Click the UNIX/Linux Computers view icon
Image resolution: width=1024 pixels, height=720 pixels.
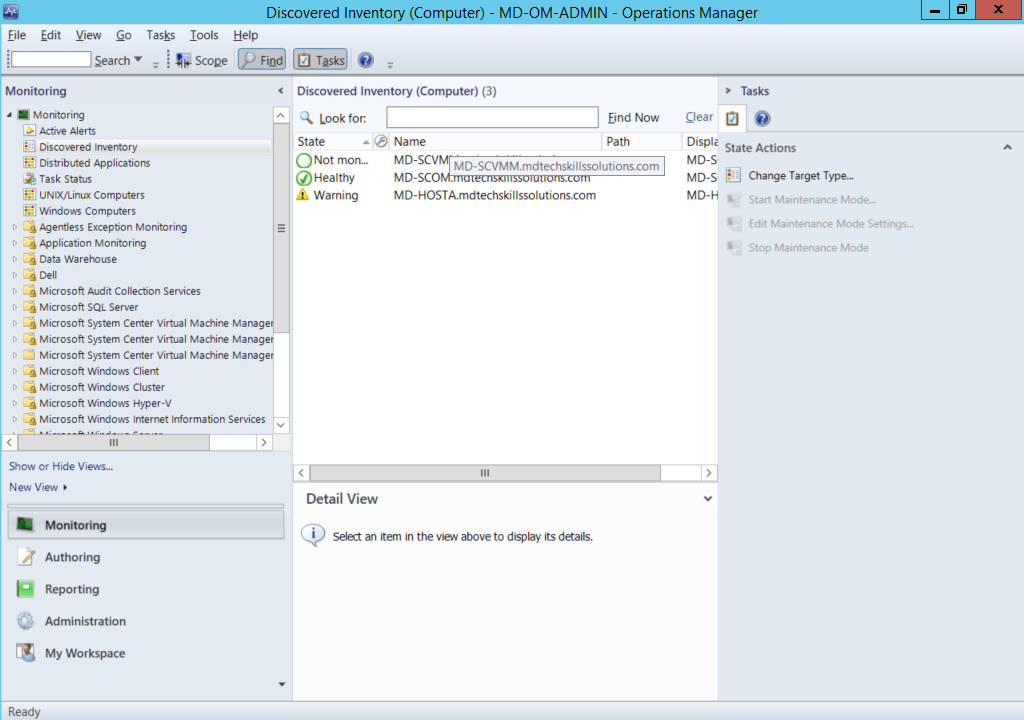(29, 195)
